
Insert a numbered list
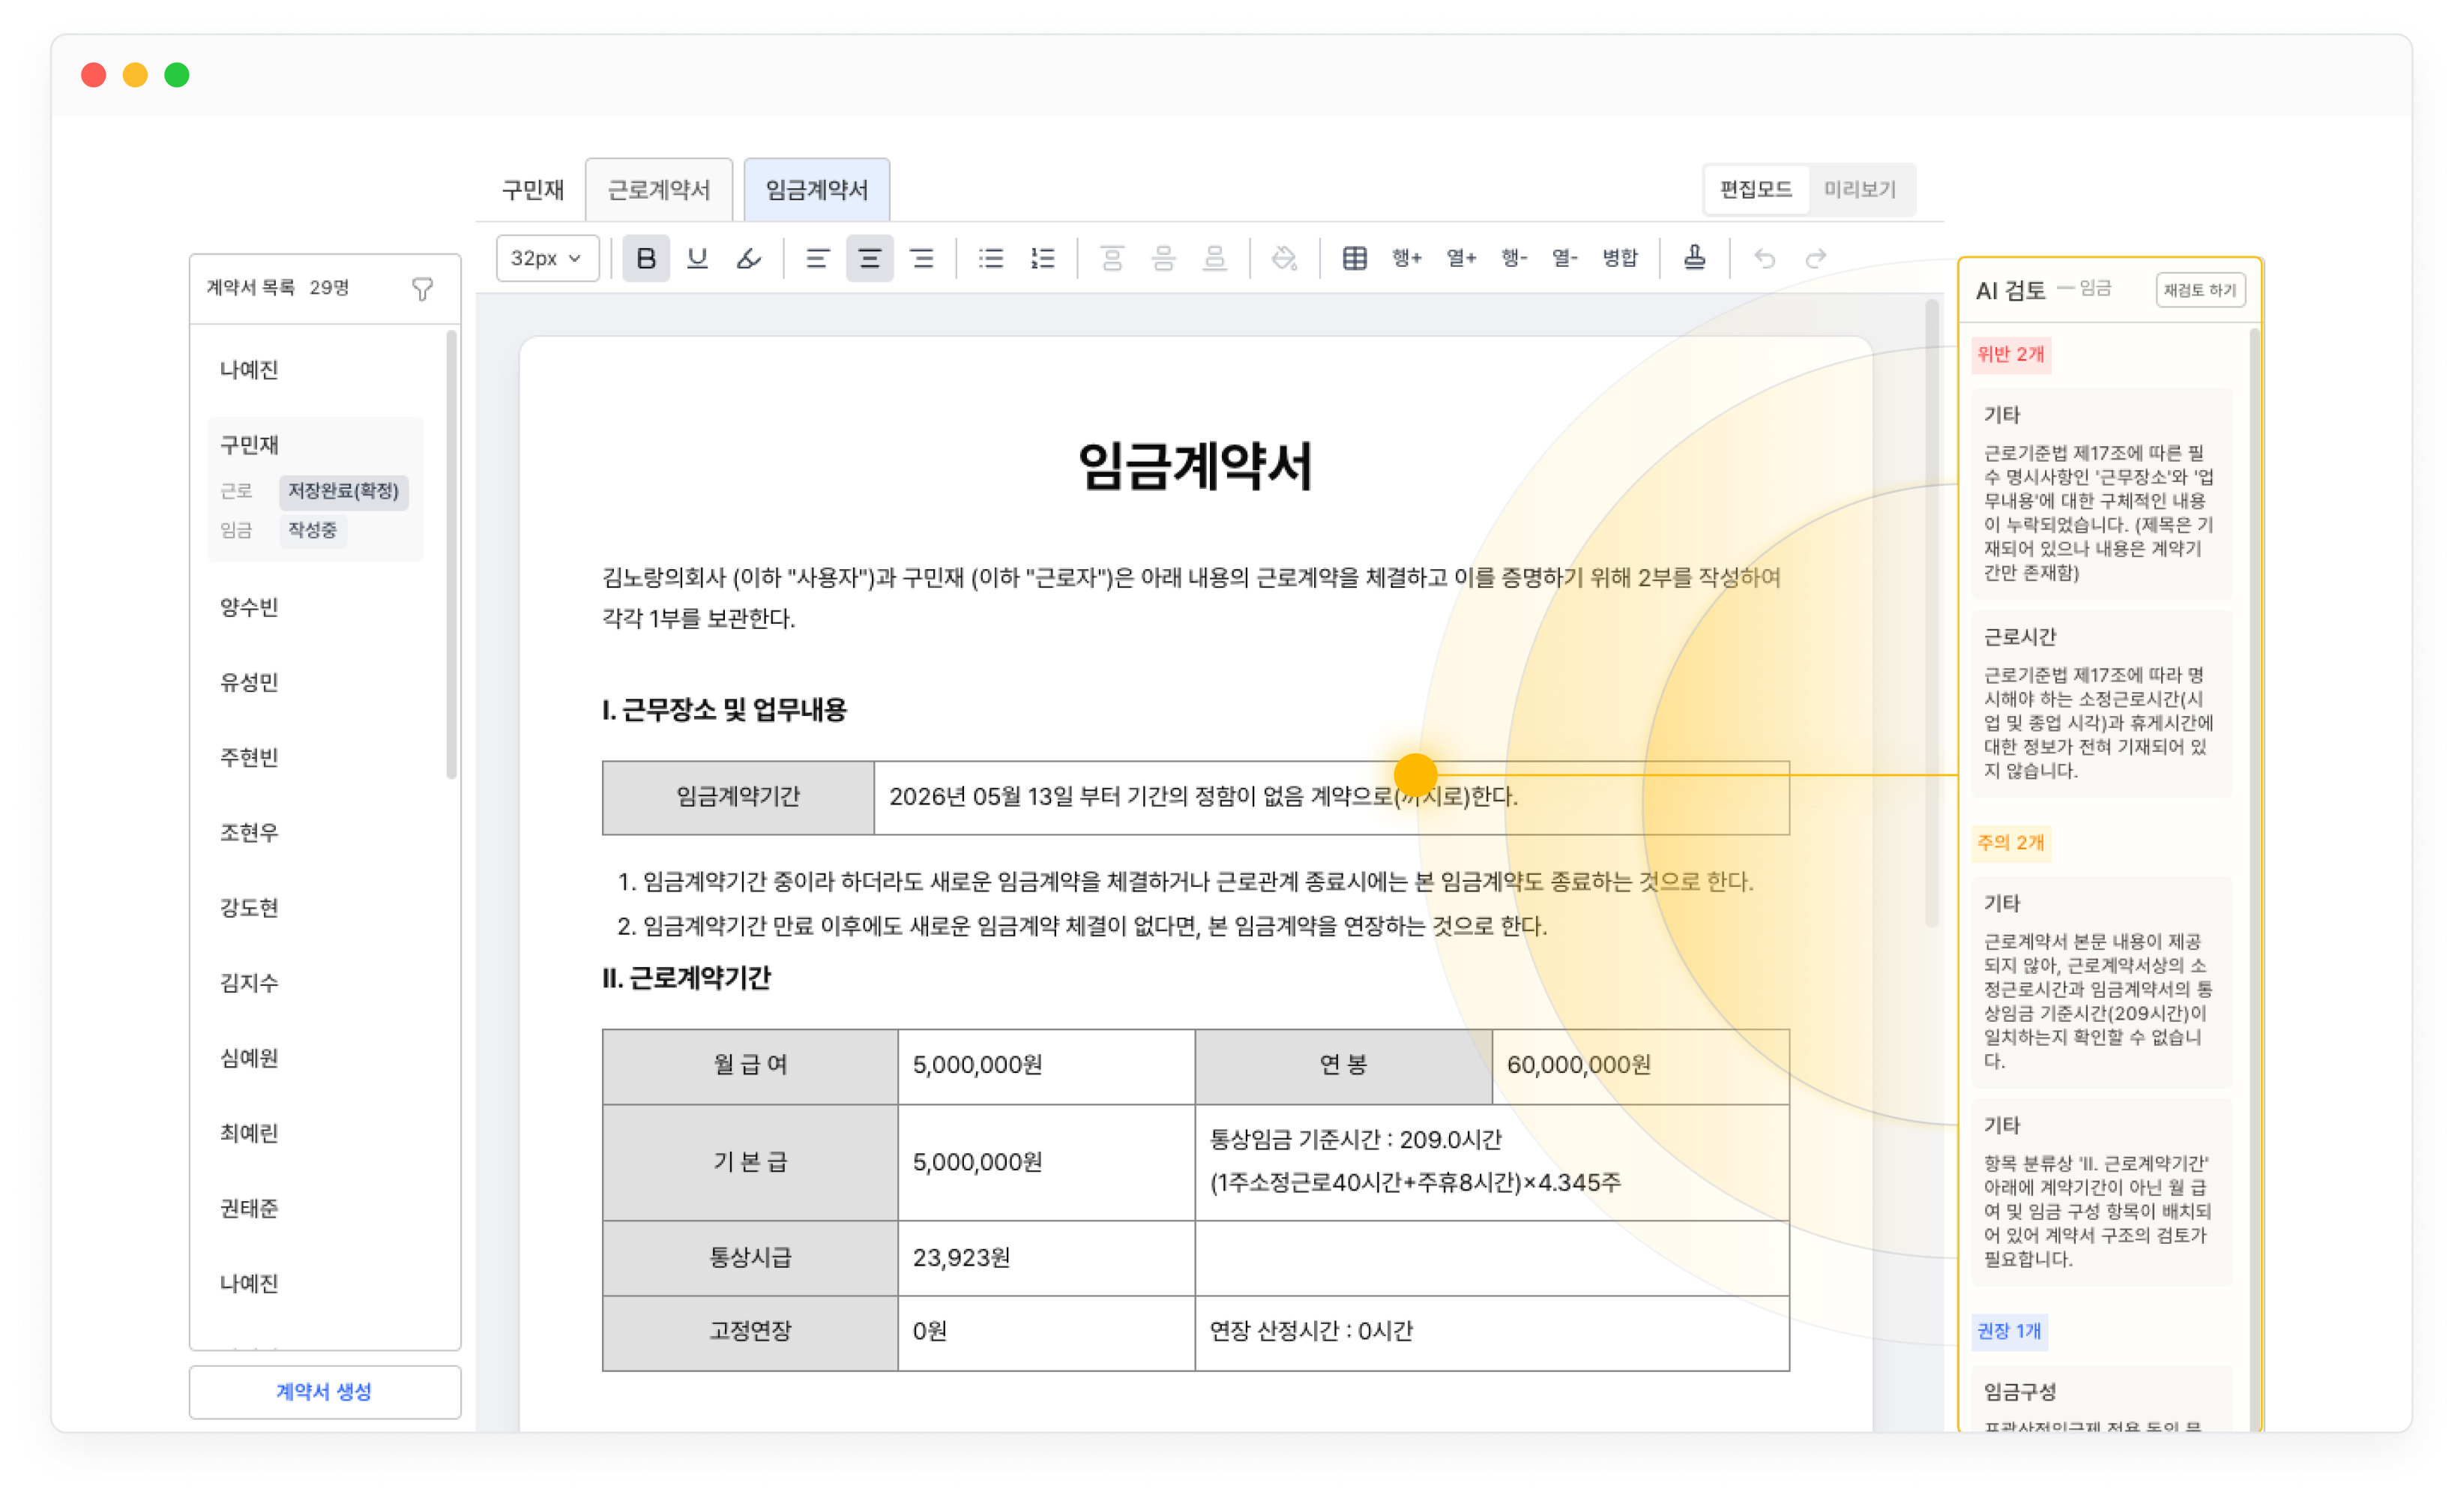click(x=1042, y=259)
